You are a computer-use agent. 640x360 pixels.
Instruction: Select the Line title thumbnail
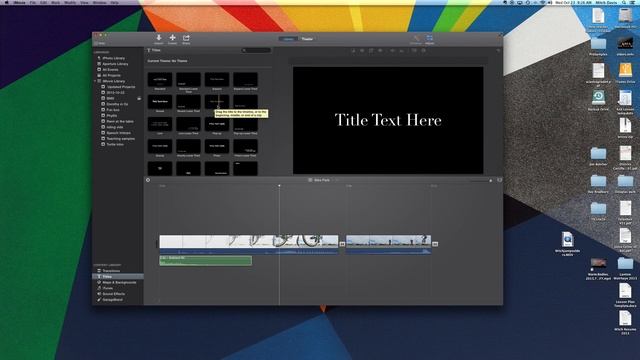[160, 124]
